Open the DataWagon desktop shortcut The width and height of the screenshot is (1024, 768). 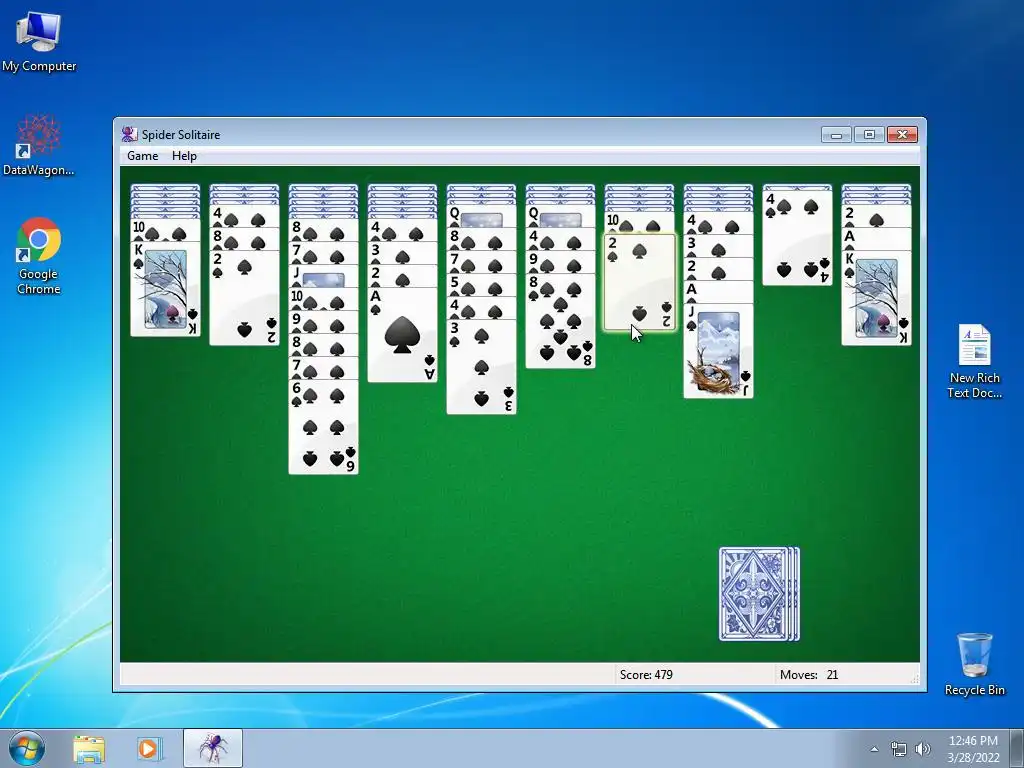pos(39,145)
